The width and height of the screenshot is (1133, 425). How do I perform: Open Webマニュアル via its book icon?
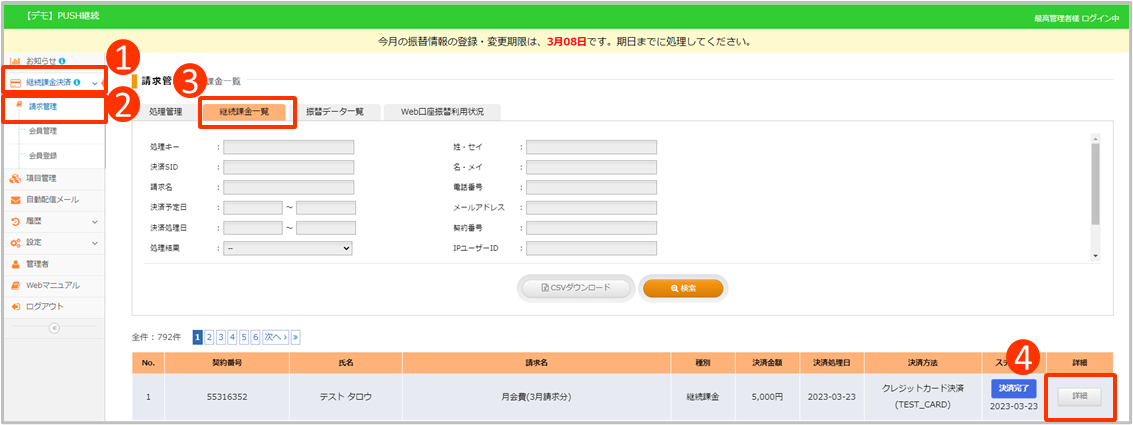pyautogui.click(x=16, y=285)
